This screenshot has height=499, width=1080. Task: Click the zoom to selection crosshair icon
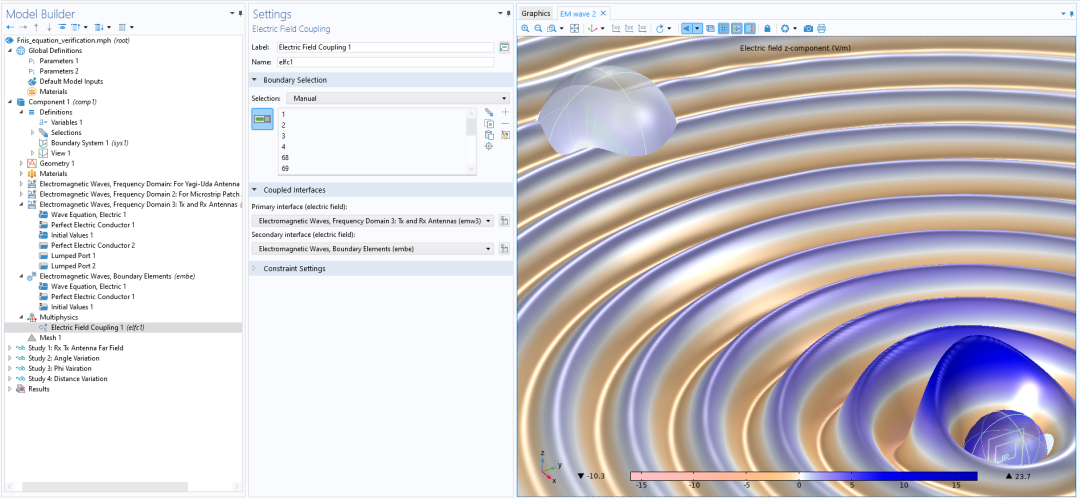point(489,146)
